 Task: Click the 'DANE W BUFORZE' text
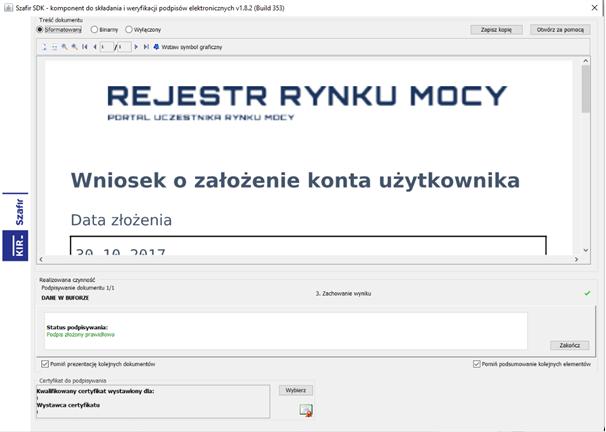point(65,298)
